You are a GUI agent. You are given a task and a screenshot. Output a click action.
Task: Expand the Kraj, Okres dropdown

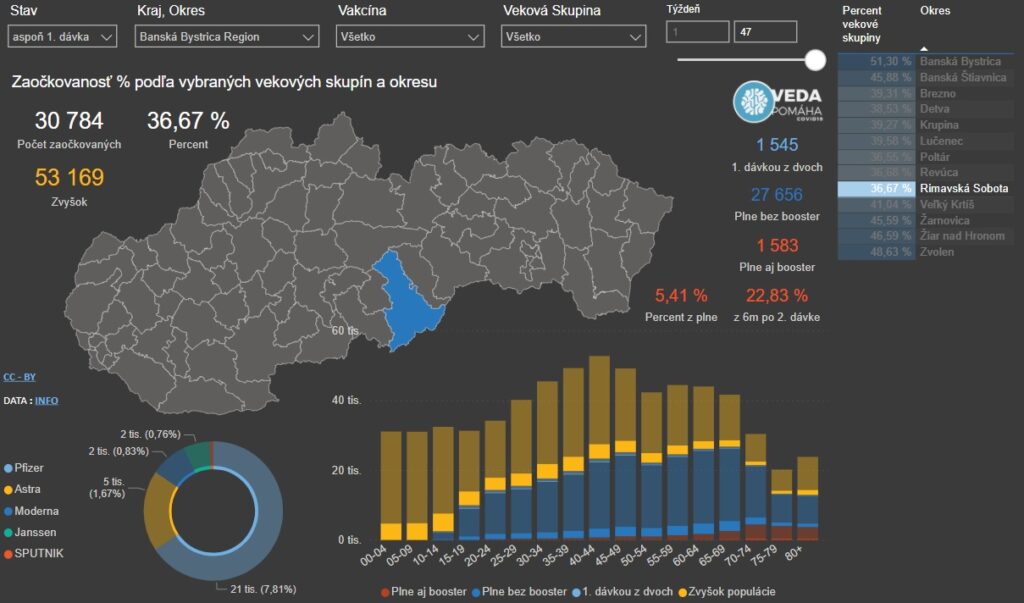point(228,37)
